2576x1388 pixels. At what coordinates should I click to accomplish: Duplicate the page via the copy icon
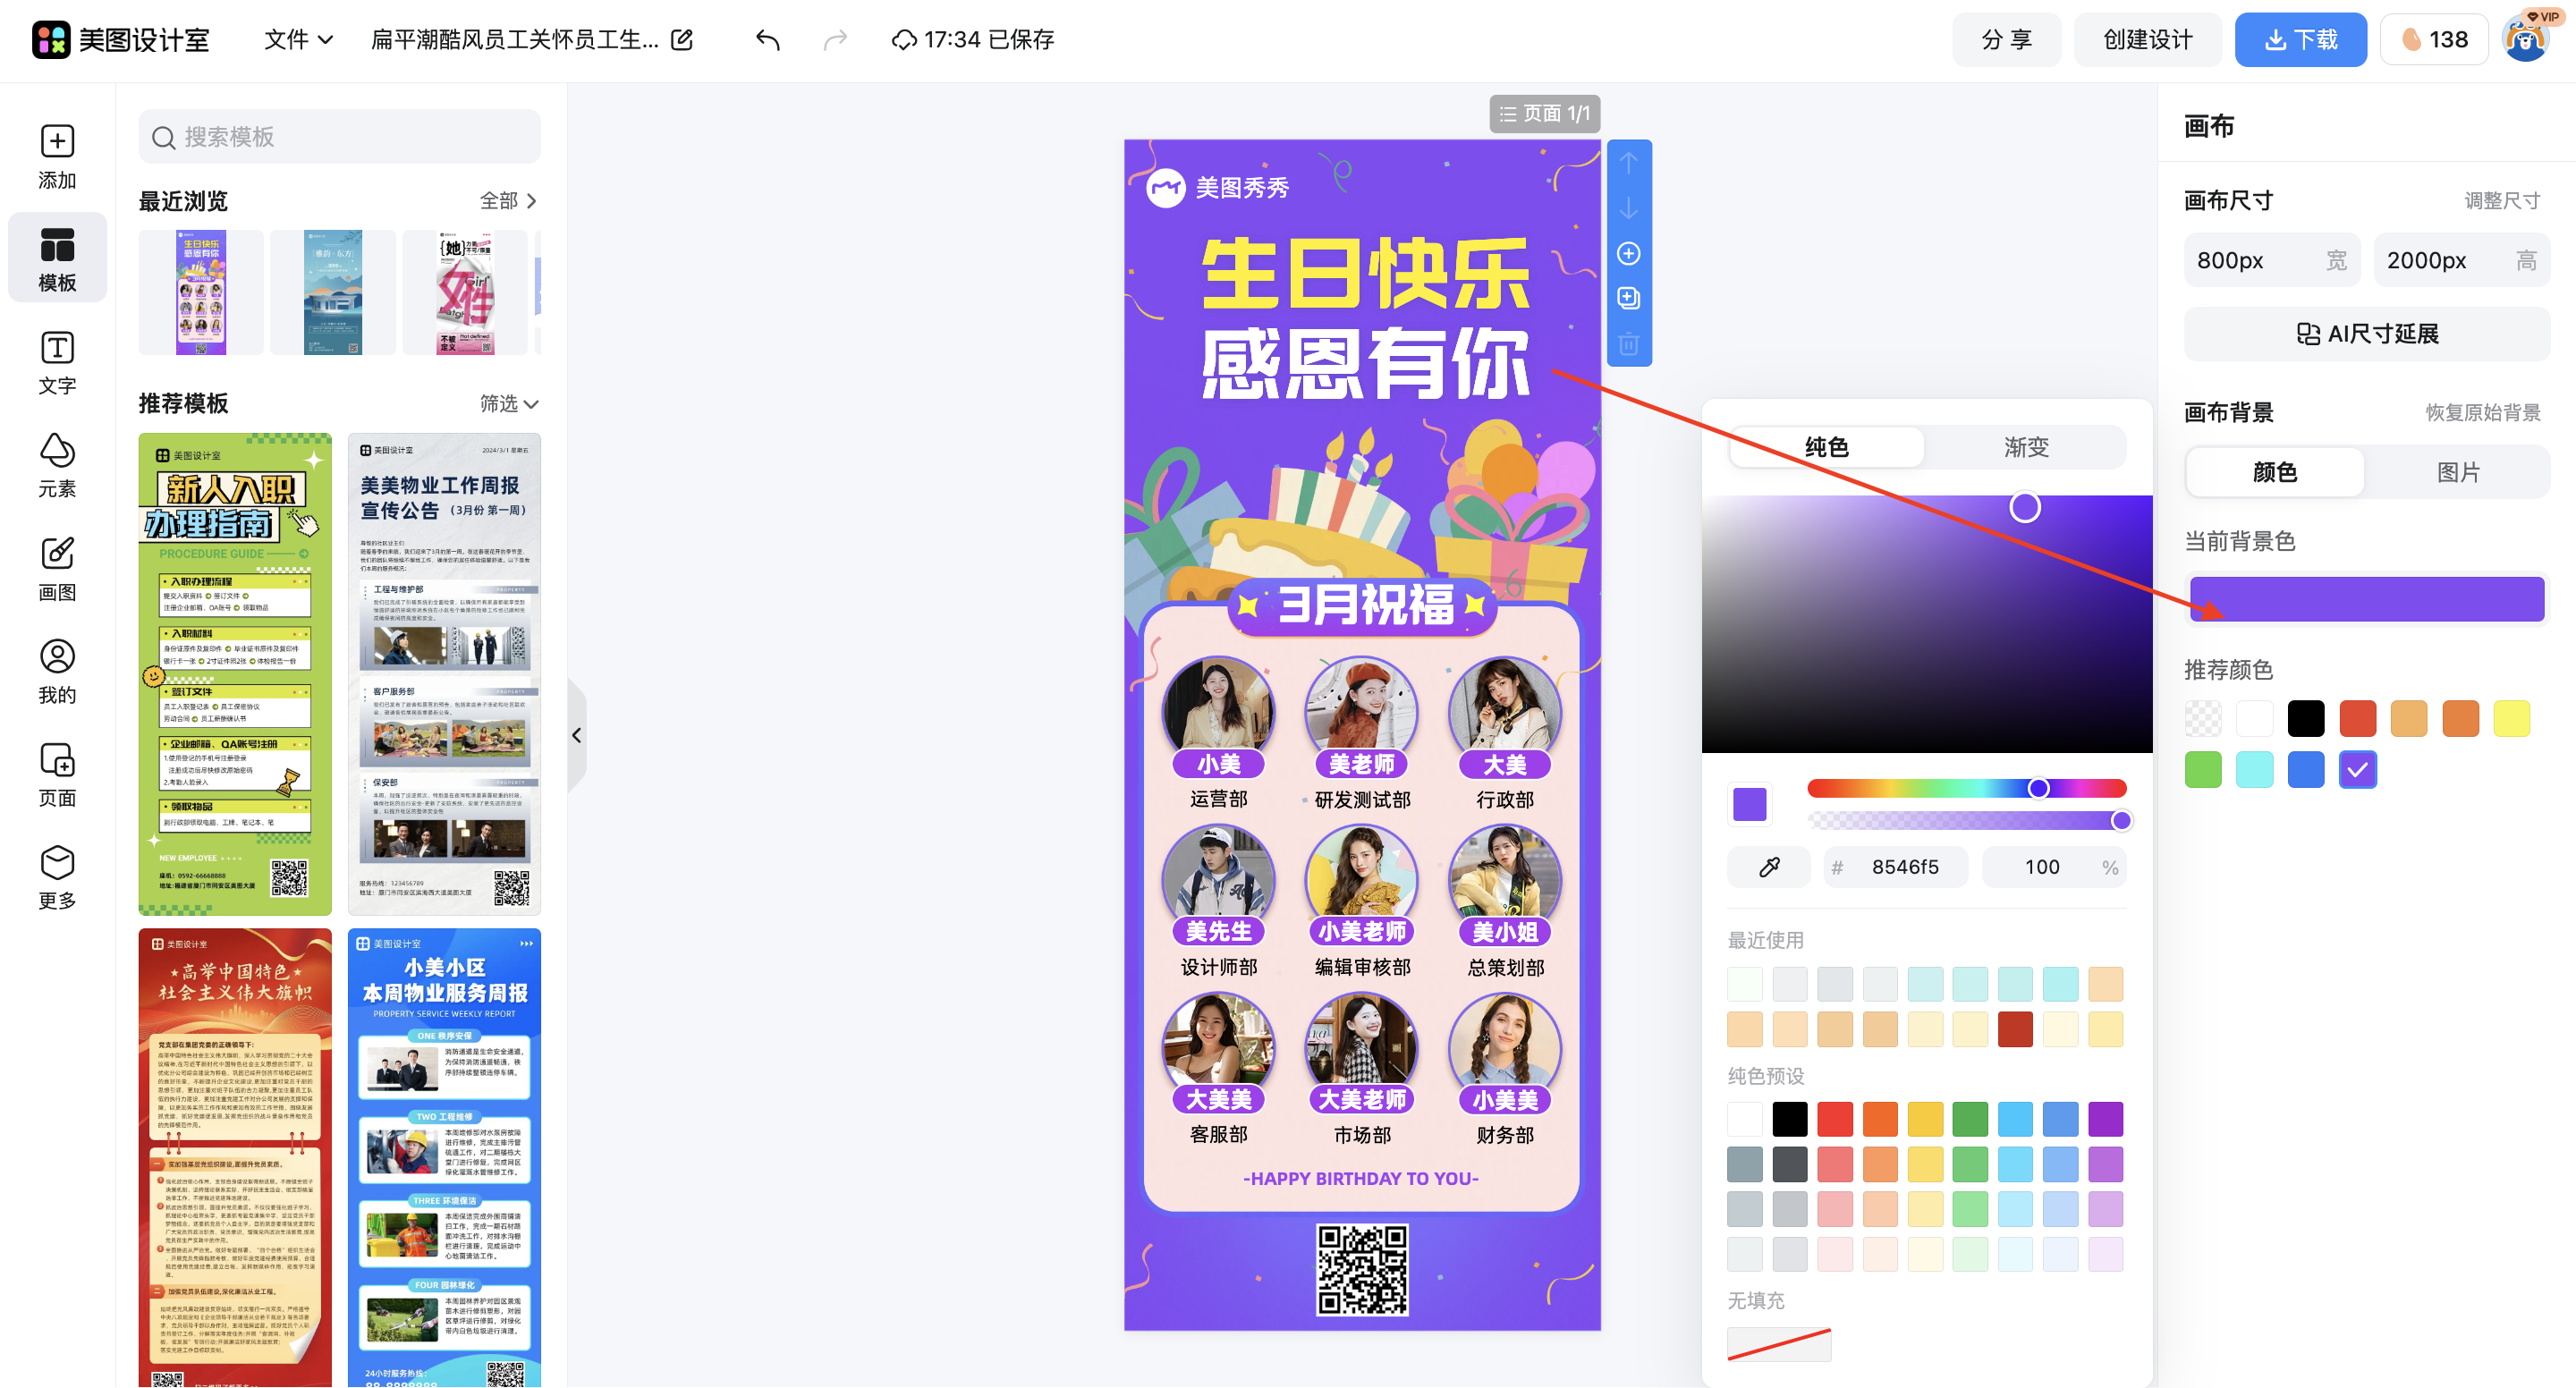coord(1629,298)
